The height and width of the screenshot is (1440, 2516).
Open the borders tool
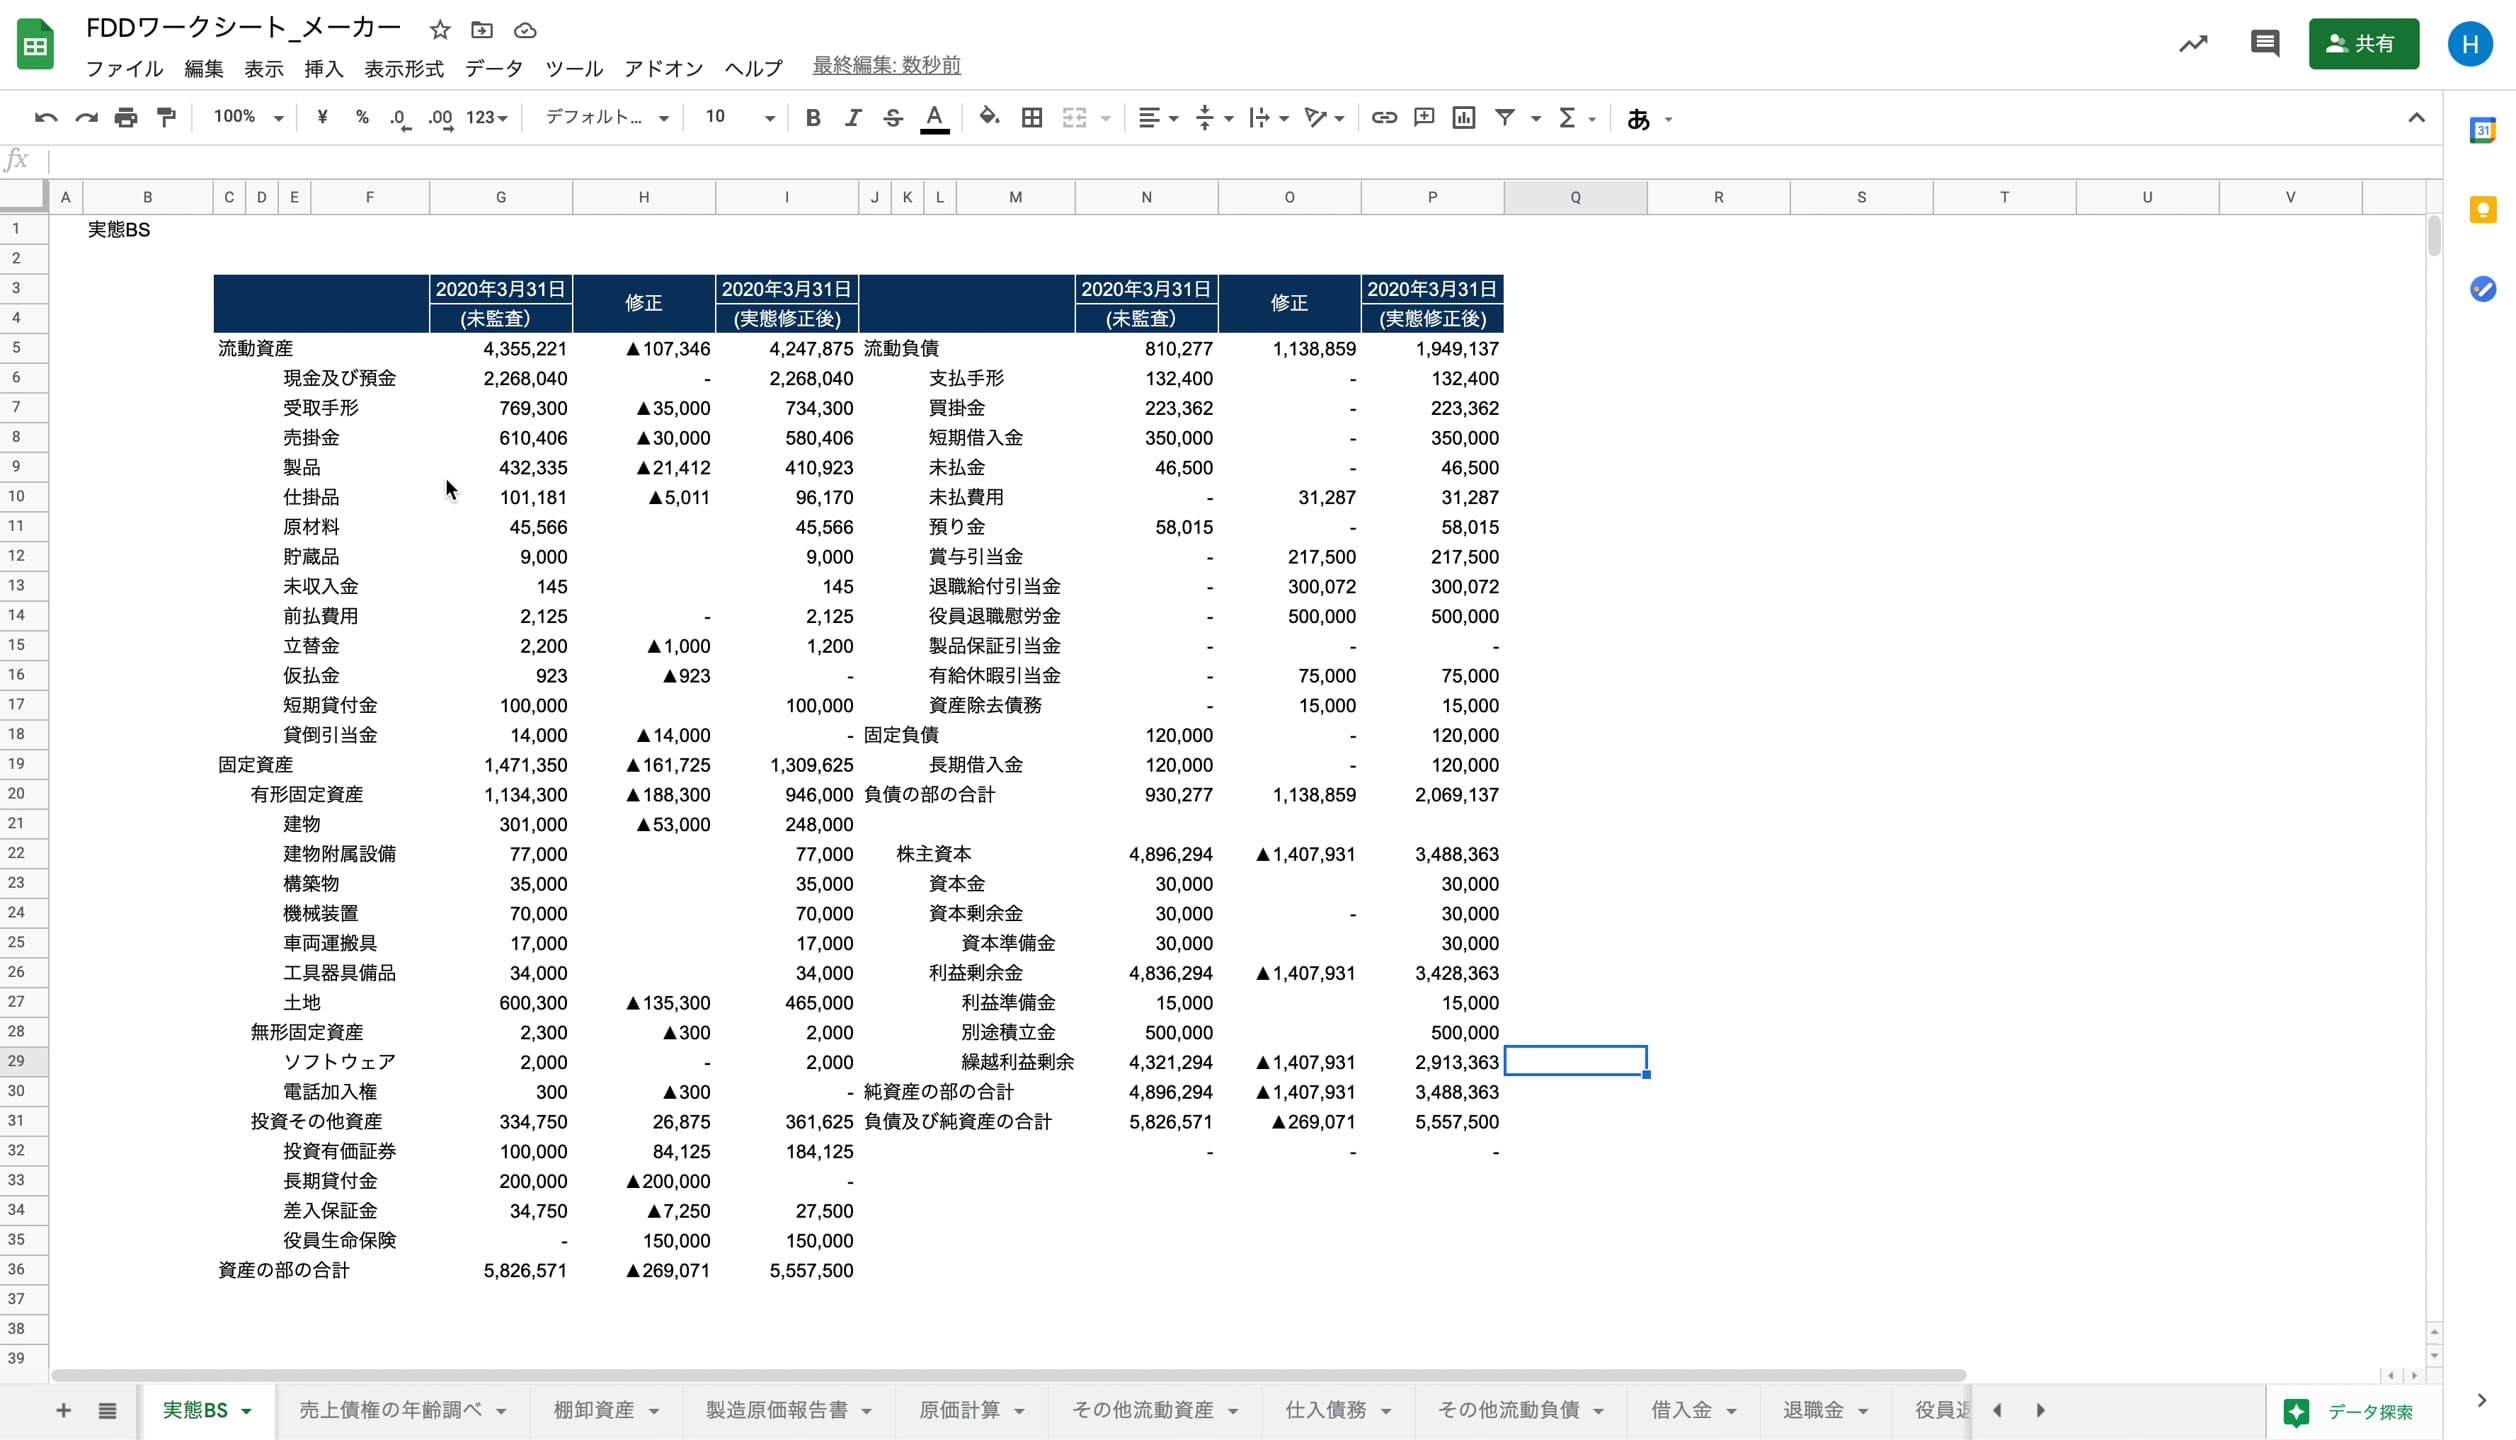tap(1032, 118)
